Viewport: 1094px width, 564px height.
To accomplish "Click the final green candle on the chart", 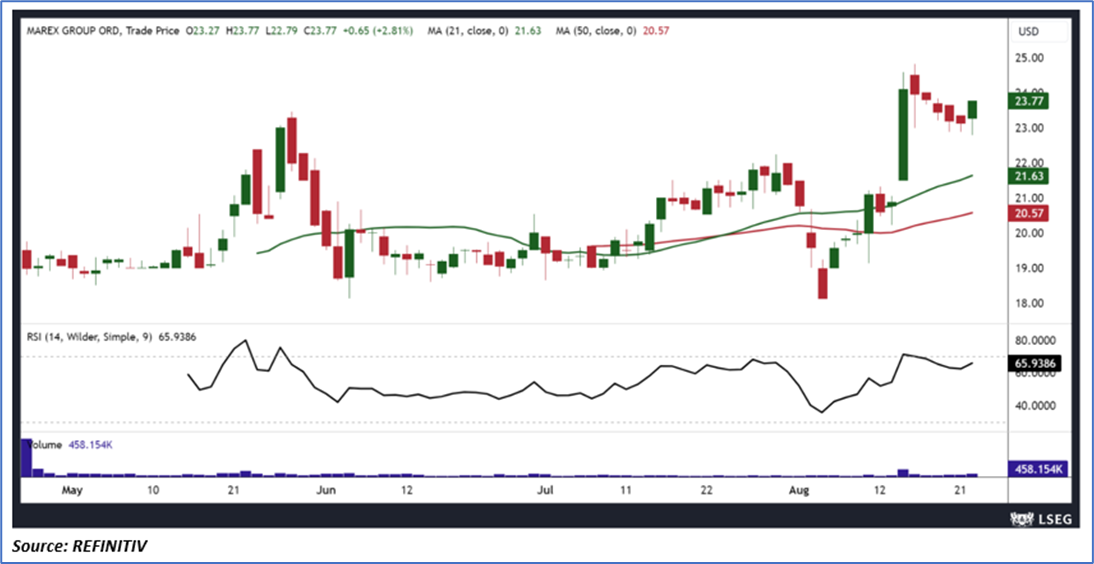I will (972, 109).
